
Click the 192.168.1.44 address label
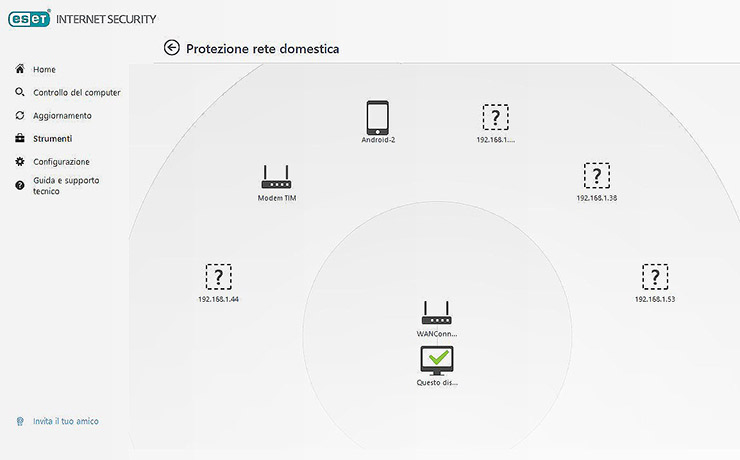tap(219, 299)
